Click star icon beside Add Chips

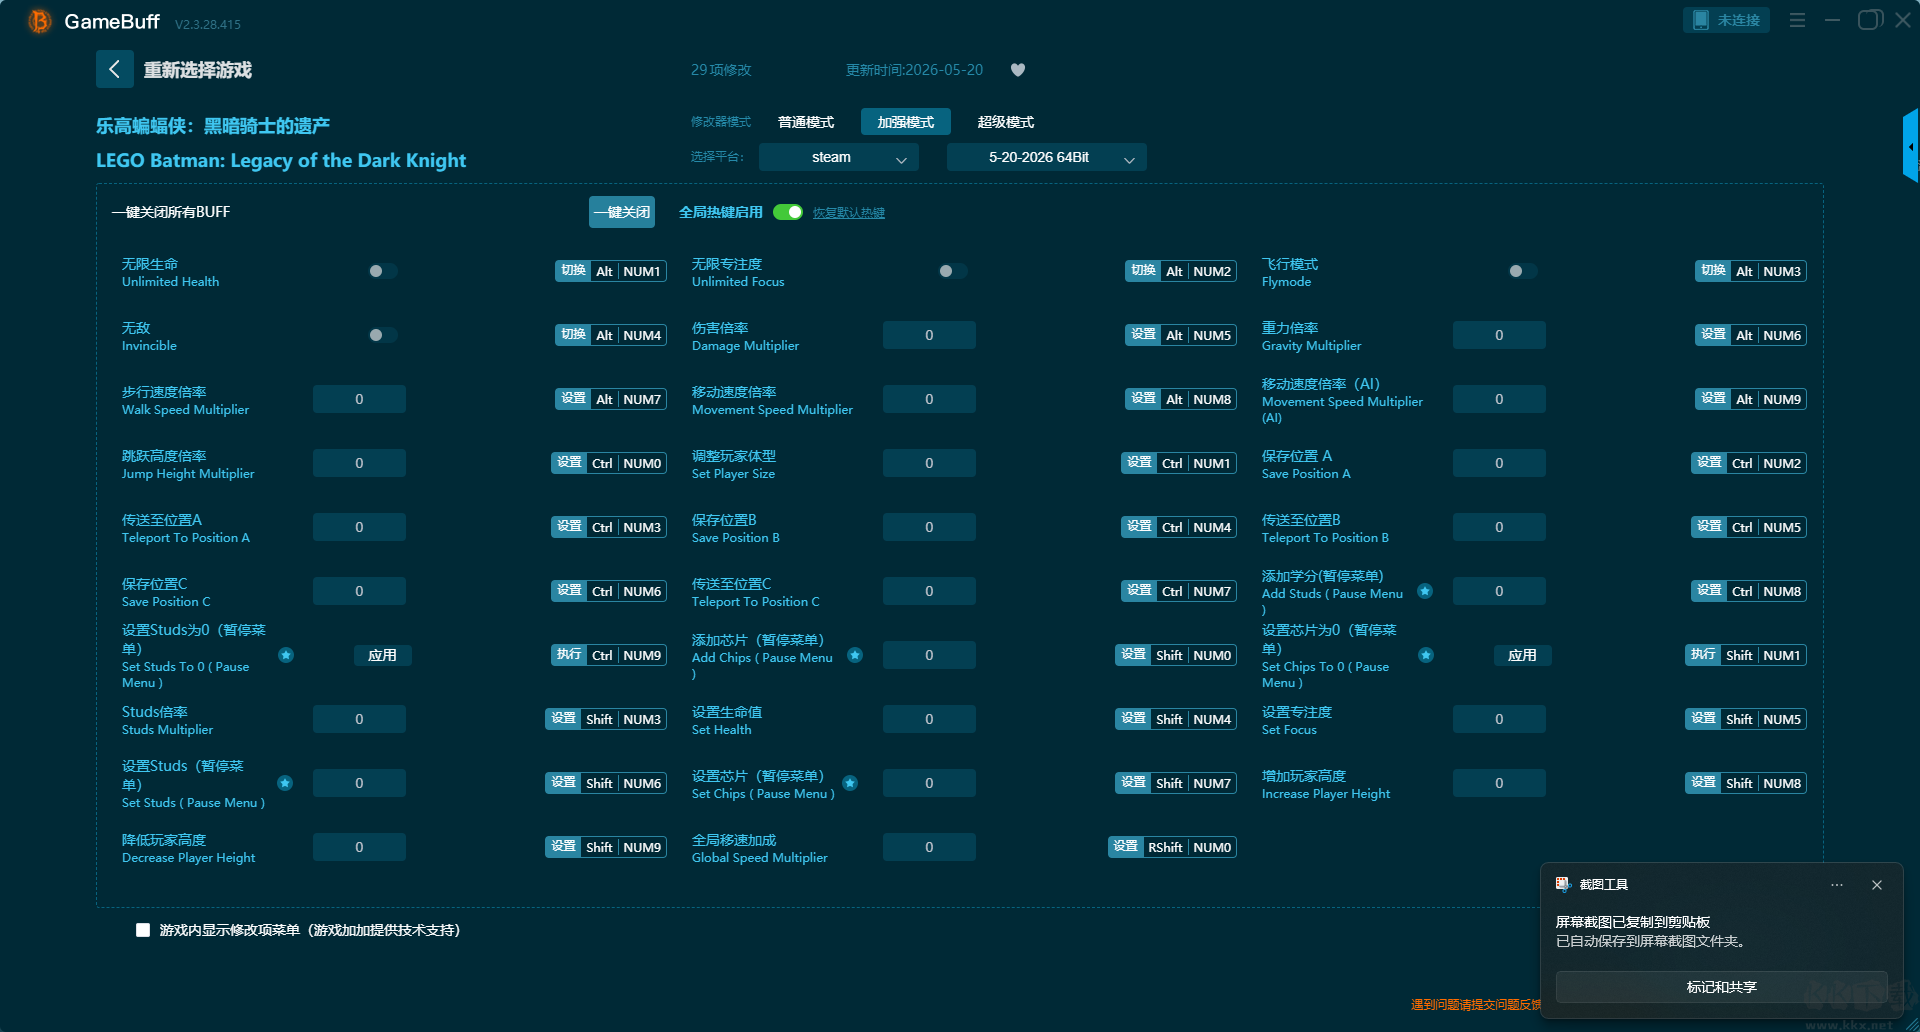click(855, 655)
